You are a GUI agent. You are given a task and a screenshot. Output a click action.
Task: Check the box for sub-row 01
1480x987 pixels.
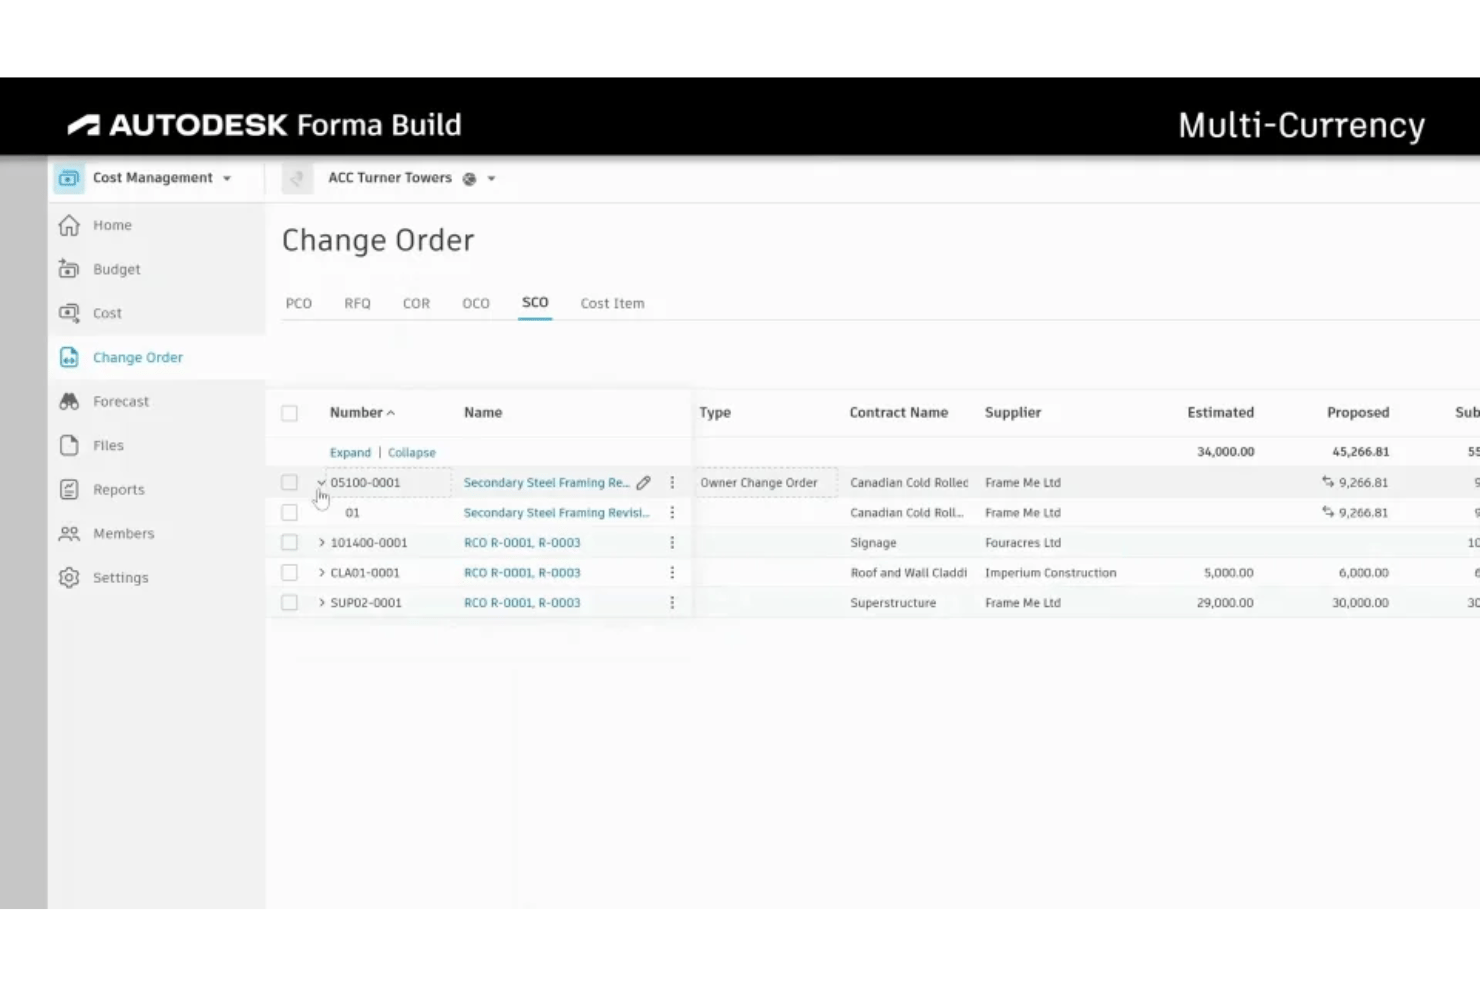tap(289, 512)
